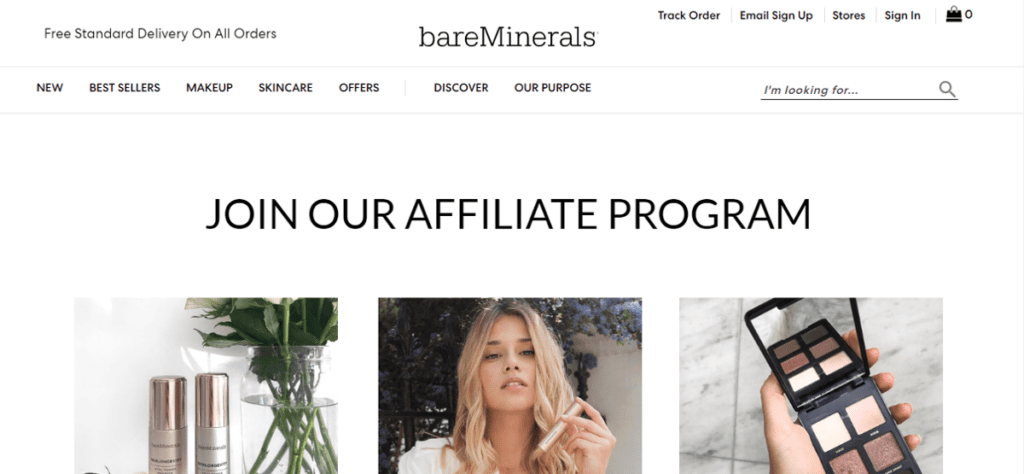1024x474 pixels.
Task: Expand the SKINCARE navigation menu
Action: coord(285,87)
